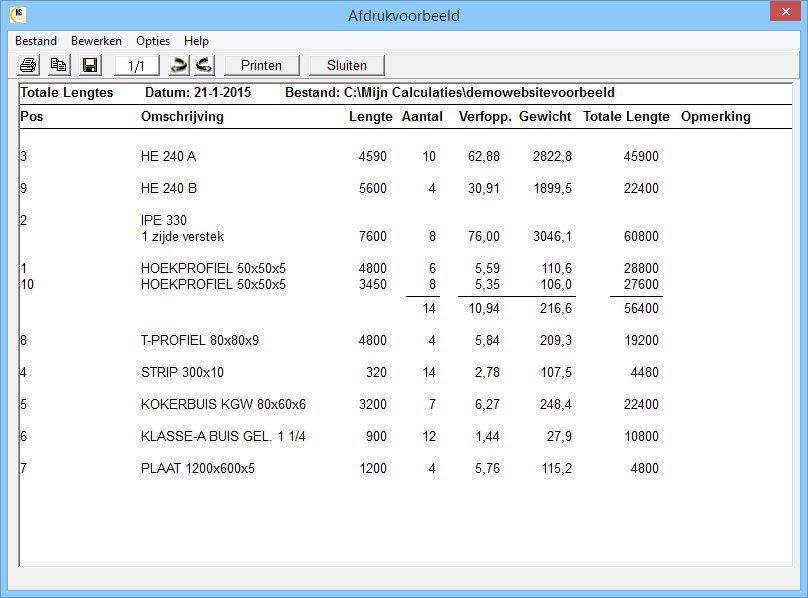Click the application icon in the title bar
The image size is (808, 598).
click(18, 15)
